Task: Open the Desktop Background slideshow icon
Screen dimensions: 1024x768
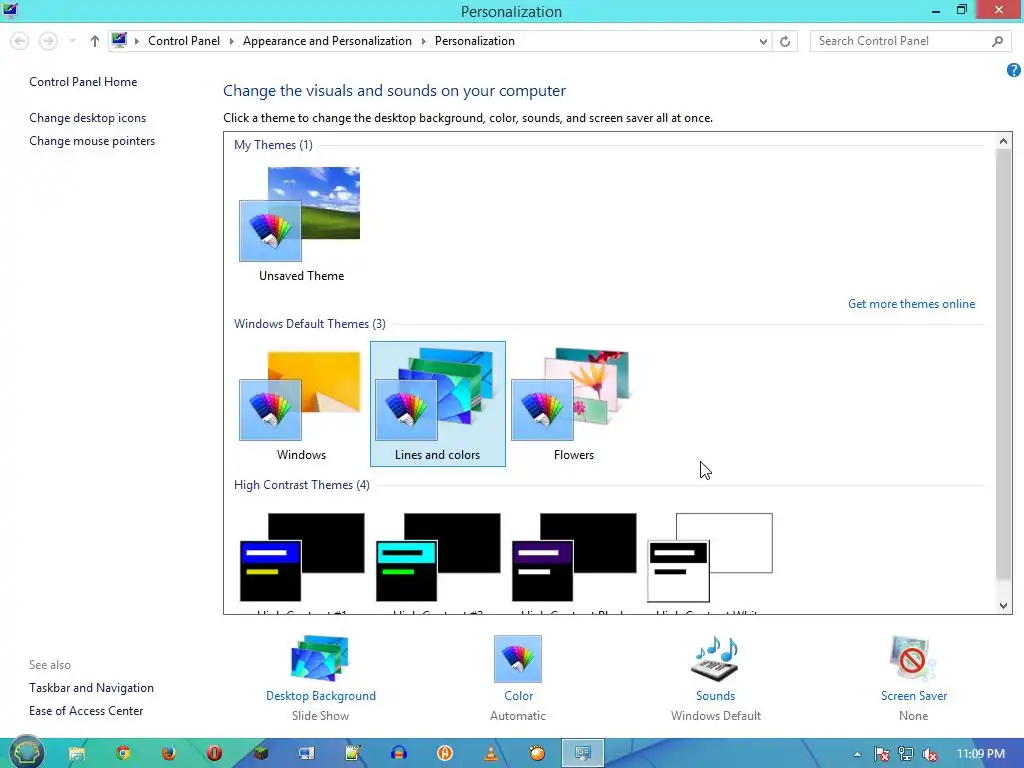Action: [x=320, y=658]
